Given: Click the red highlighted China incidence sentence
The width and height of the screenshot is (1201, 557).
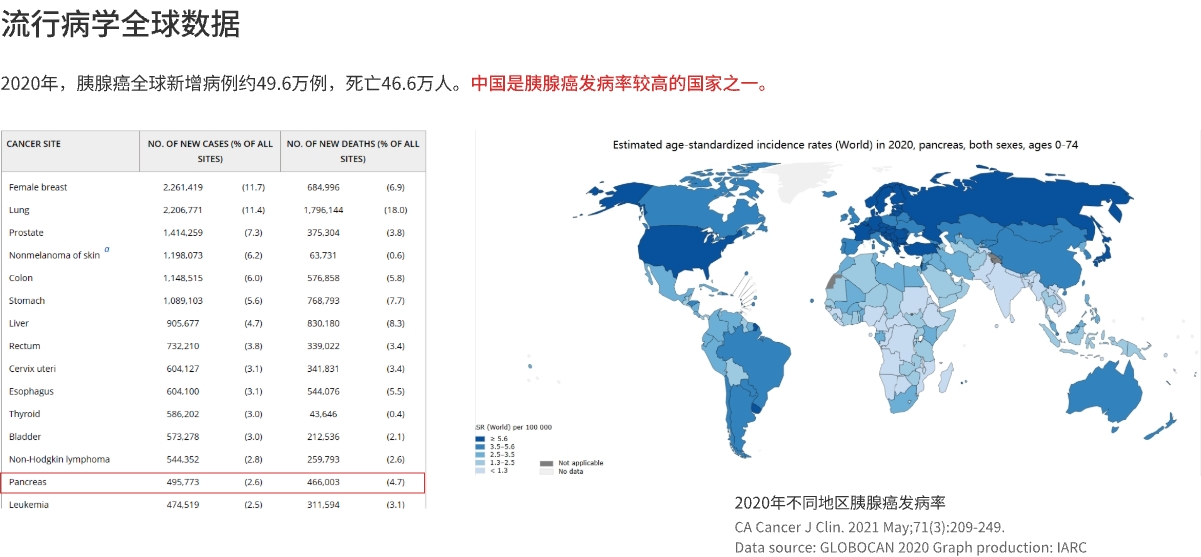Looking at the screenshot, I should 620,83.
